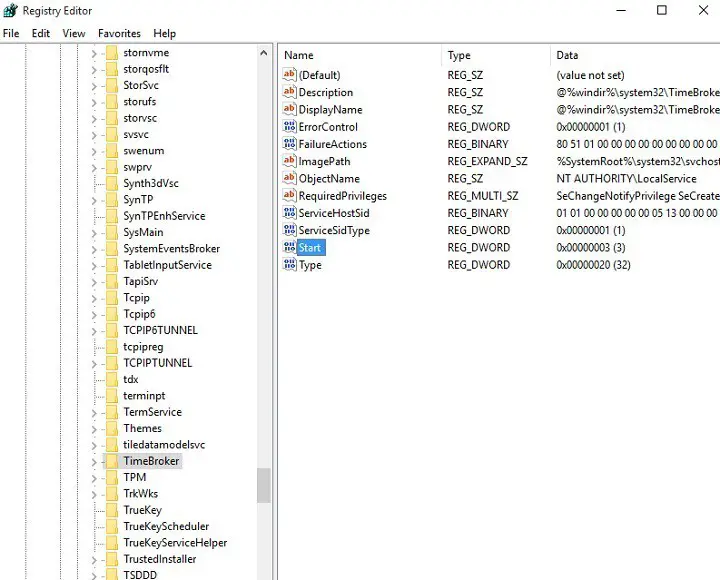This screenshot has width=720, height=580.
Task: Click the NT AUTHORITY\LocalService data cell
Action: [x=626, y=179]
